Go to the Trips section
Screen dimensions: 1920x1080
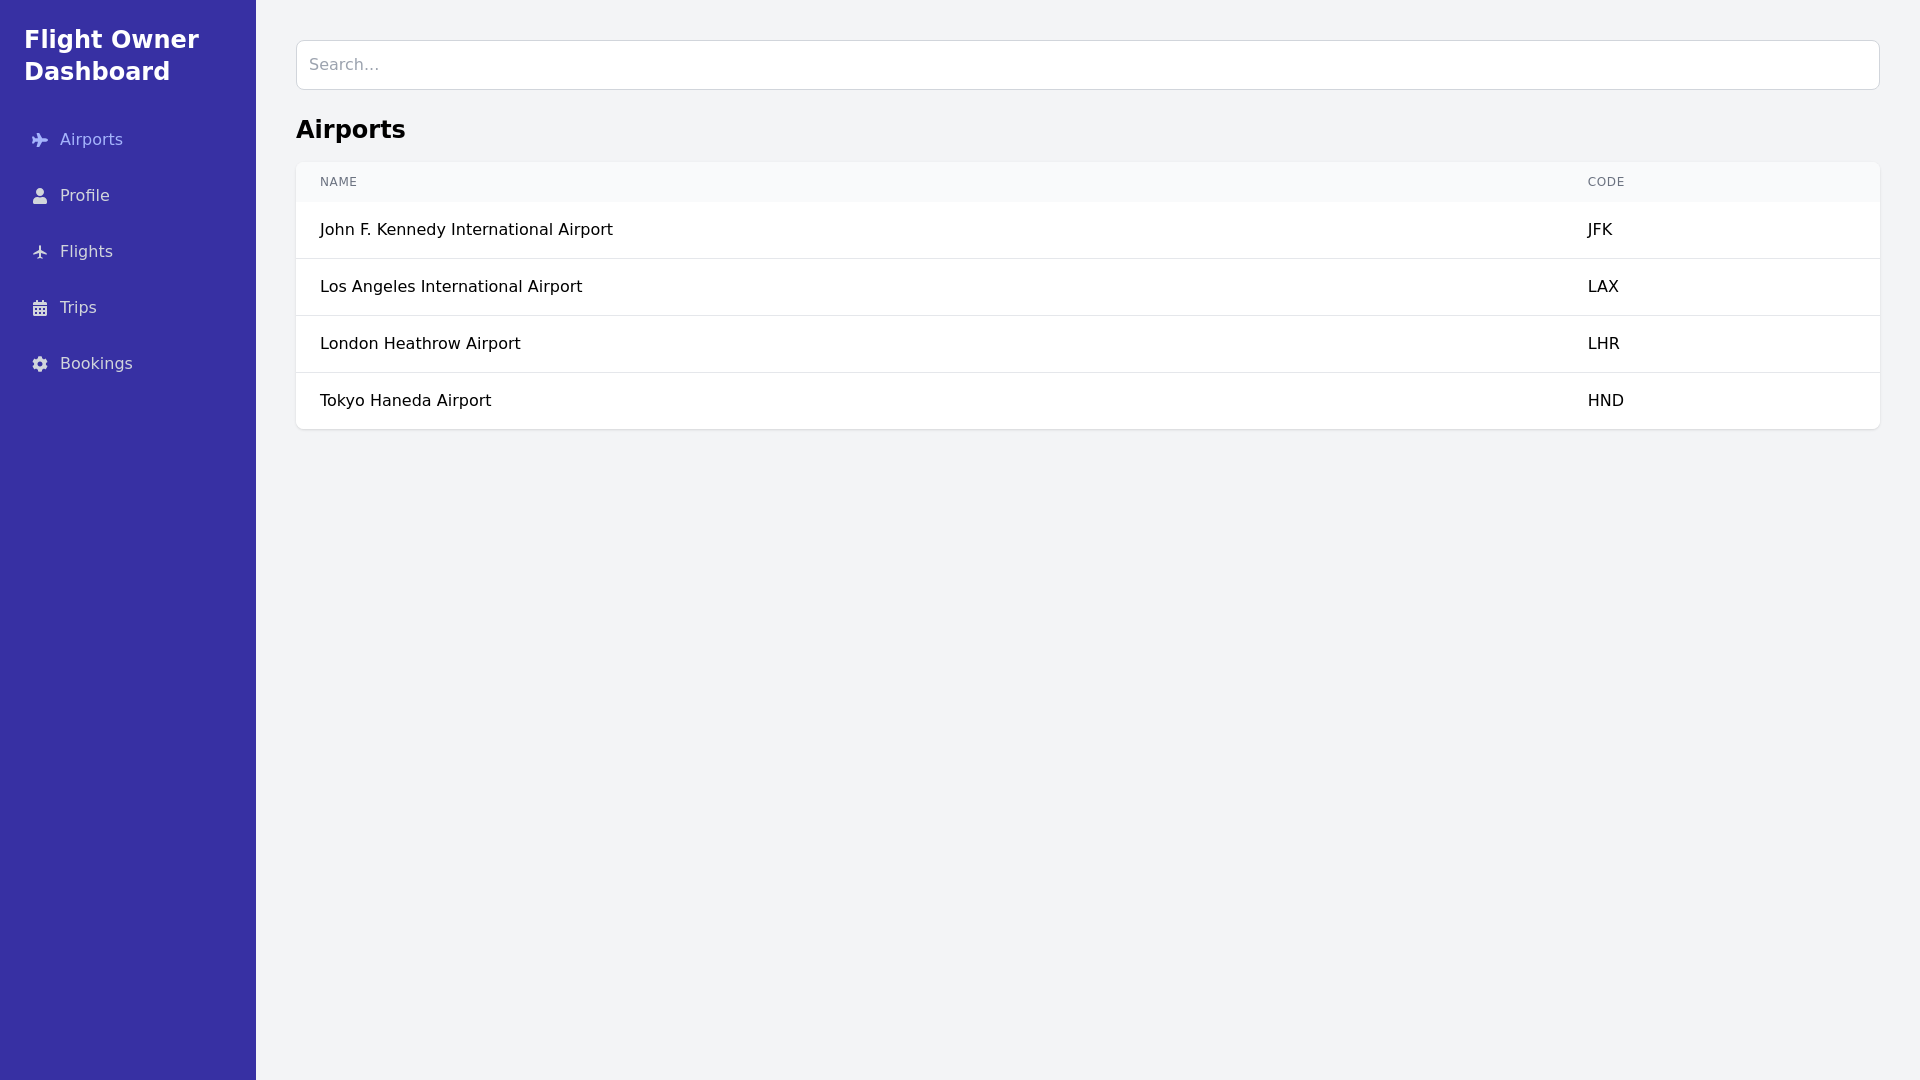click(77, 308)
